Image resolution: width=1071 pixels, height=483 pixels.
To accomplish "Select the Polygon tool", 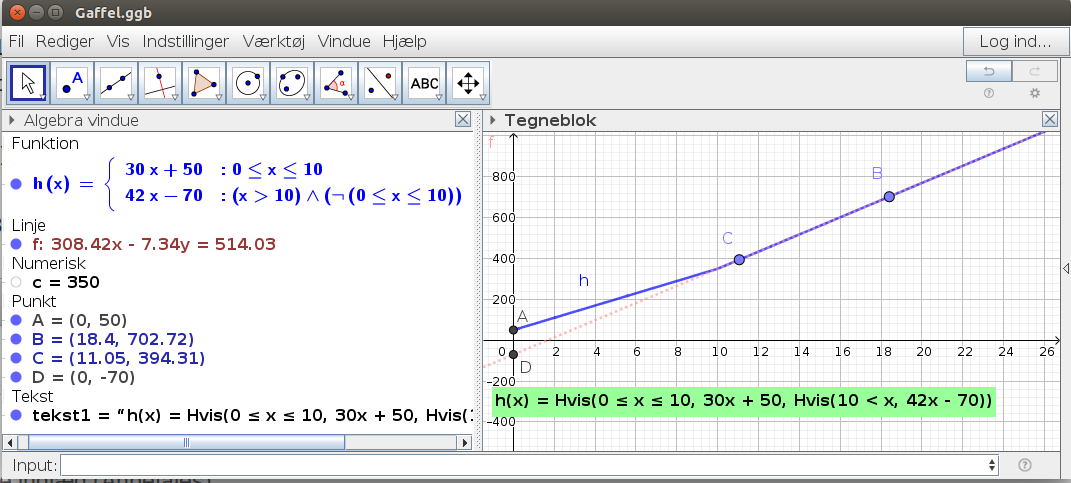I will (x=204, y=83).
